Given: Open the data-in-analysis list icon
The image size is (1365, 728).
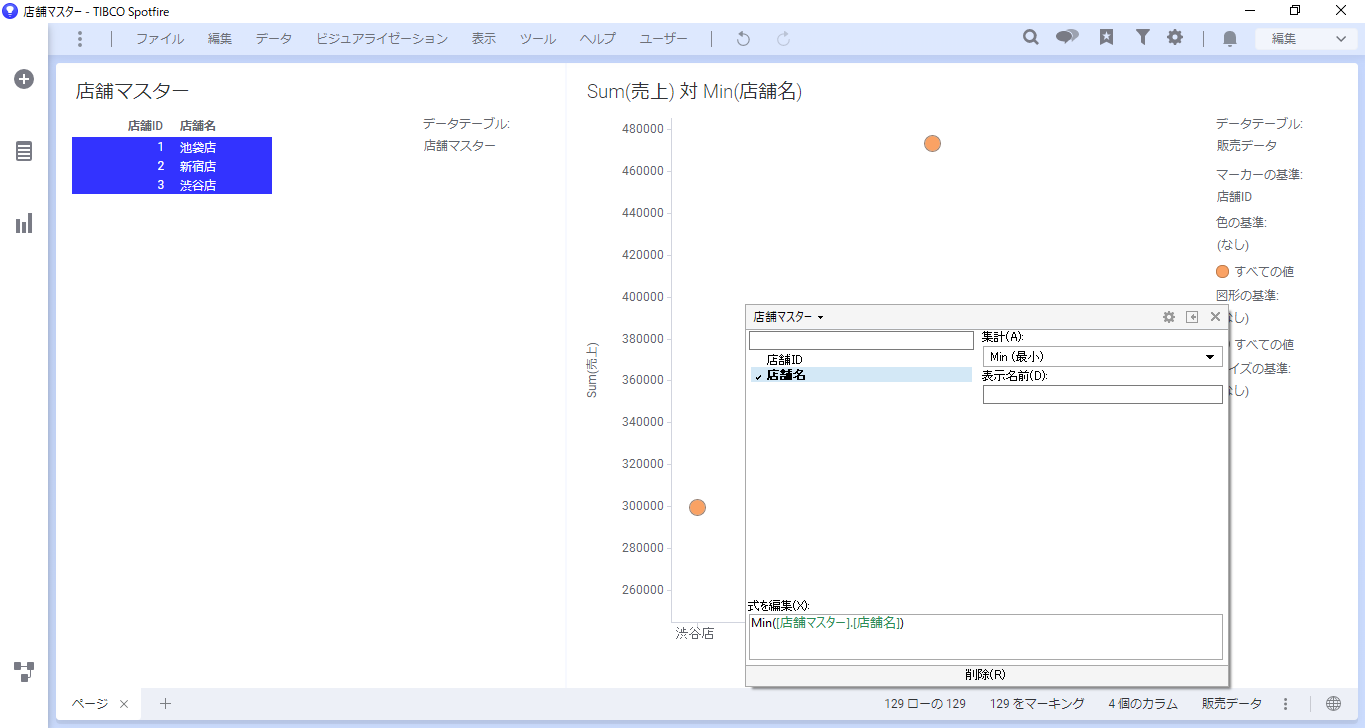Looking at the screenshot, I should pos(24,151).
